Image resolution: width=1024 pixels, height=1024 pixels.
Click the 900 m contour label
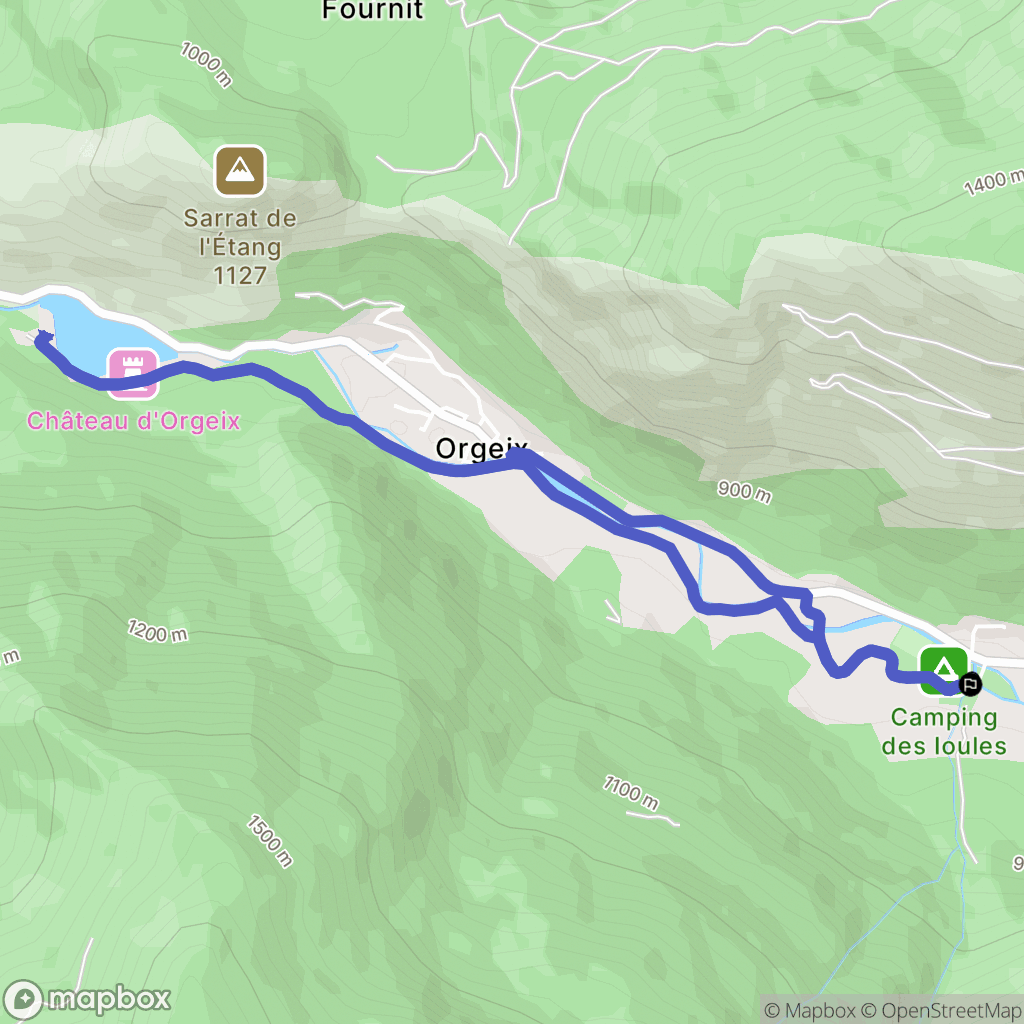(744, 491)
